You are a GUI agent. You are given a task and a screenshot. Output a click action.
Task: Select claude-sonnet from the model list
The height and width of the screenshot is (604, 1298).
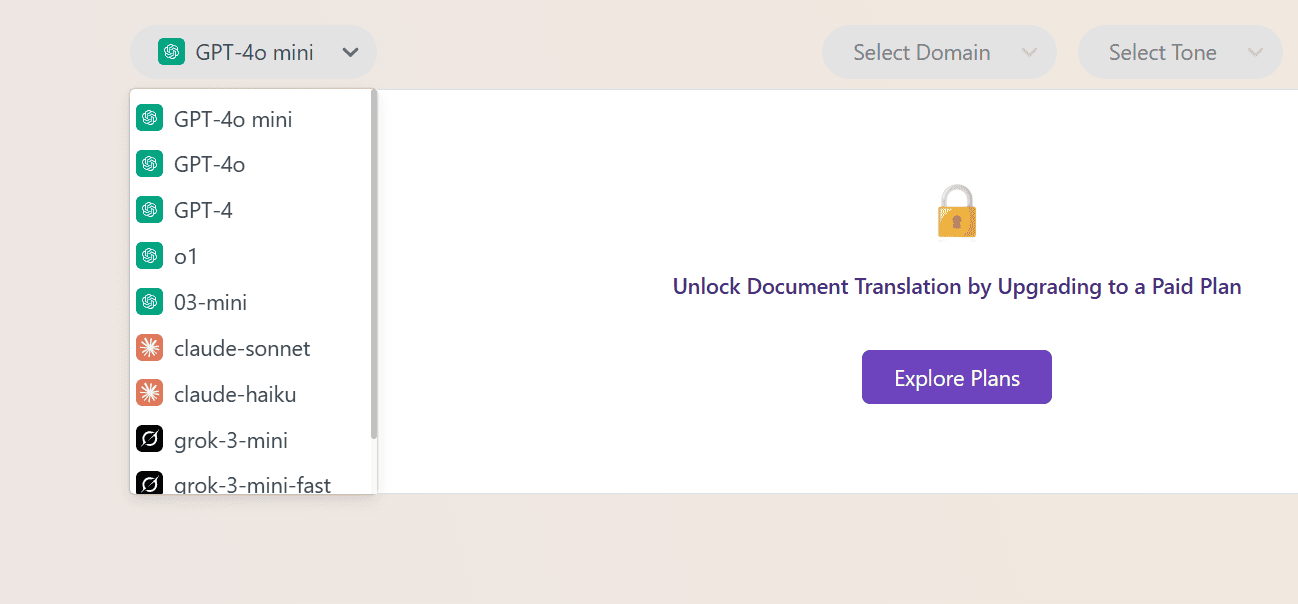tap(242, 348)
